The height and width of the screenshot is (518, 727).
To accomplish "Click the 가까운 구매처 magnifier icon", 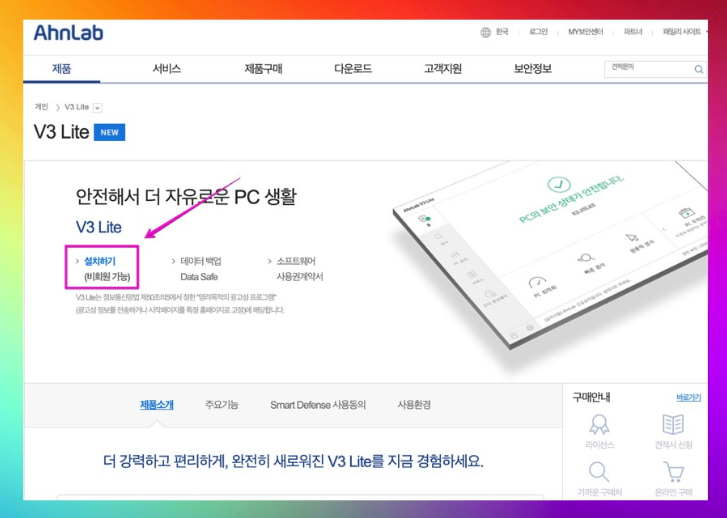I will (x=599, y=473).
